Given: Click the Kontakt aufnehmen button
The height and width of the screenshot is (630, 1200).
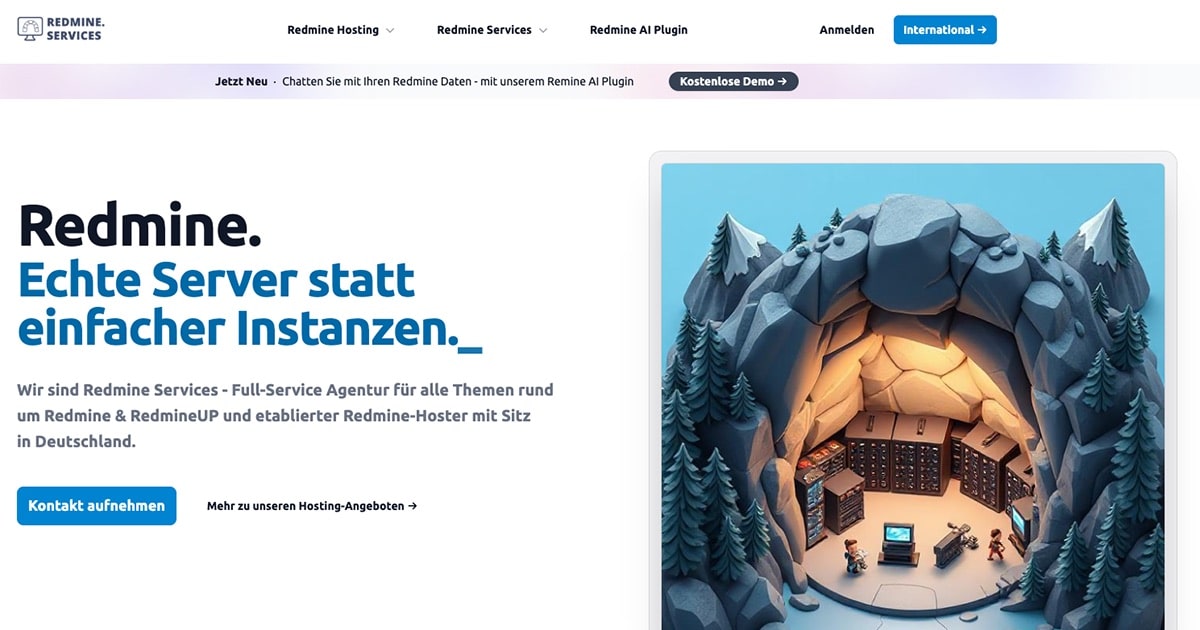Looking at the screenshot, I should click(x=97, y=506).
